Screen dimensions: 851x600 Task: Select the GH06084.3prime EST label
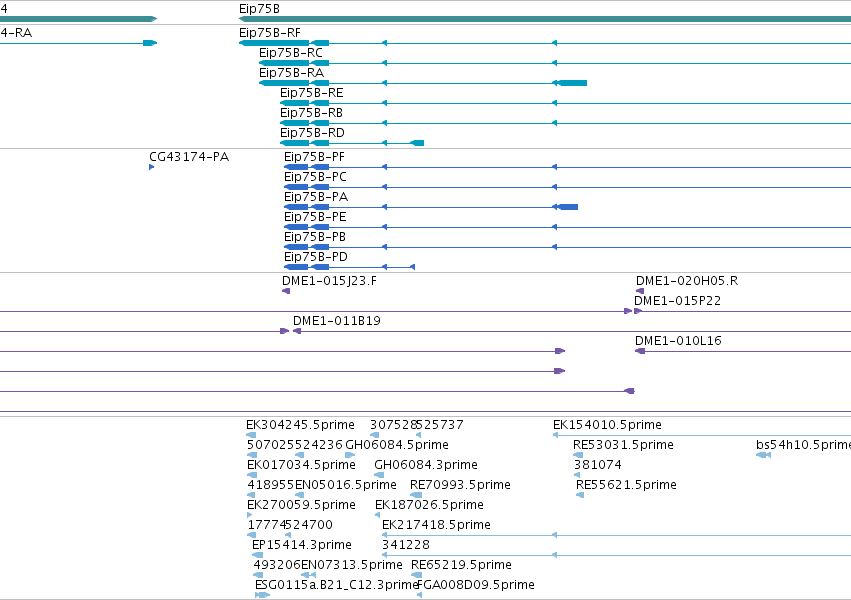point(426,465)
